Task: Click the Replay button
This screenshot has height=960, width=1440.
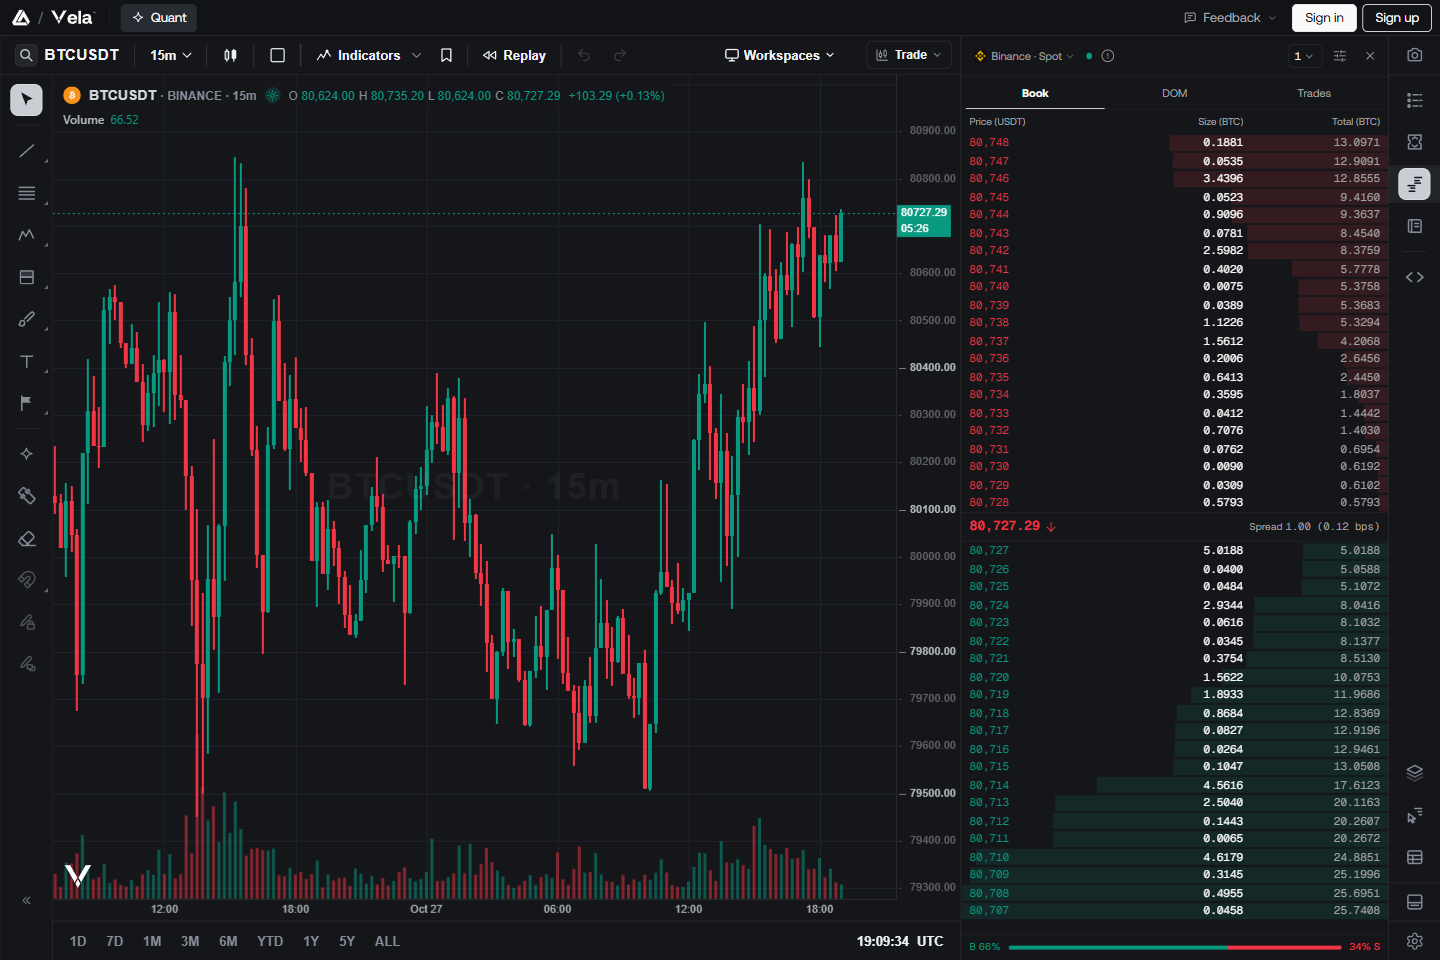Action: (514, 55)
